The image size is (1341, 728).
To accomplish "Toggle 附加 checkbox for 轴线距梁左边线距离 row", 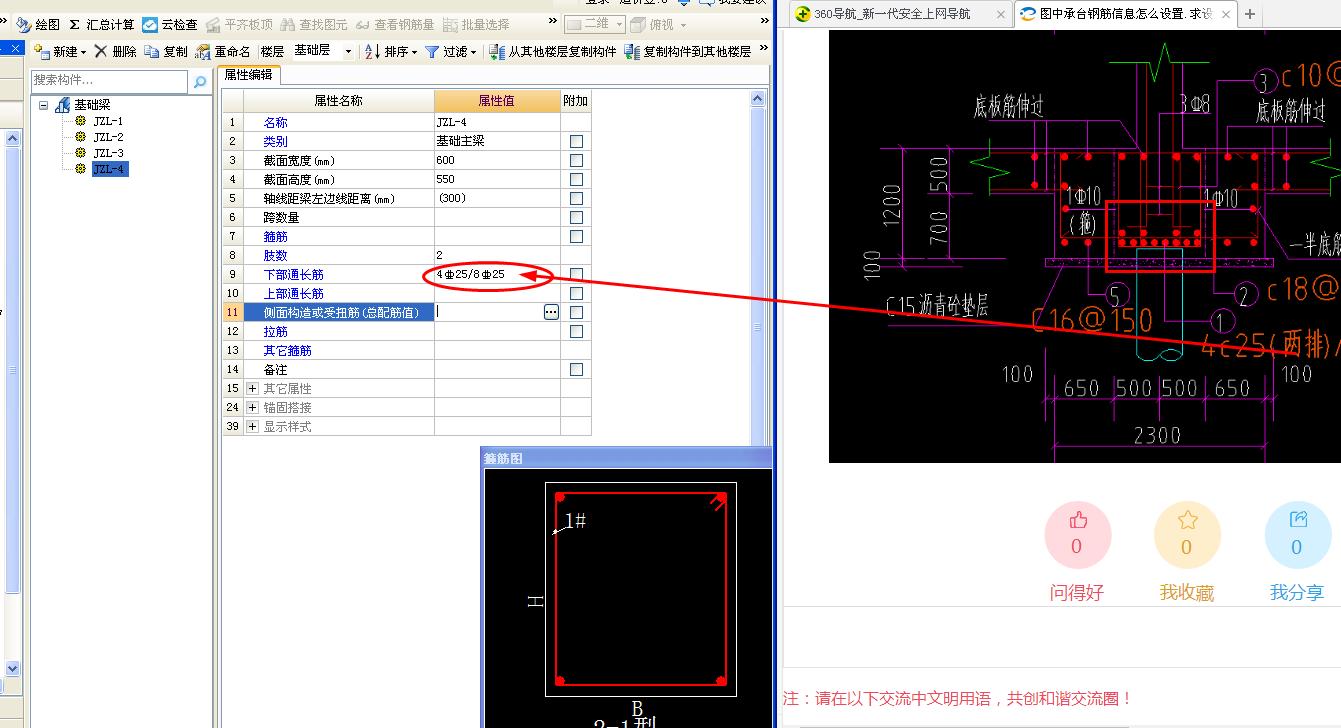I will pos(576,198).
